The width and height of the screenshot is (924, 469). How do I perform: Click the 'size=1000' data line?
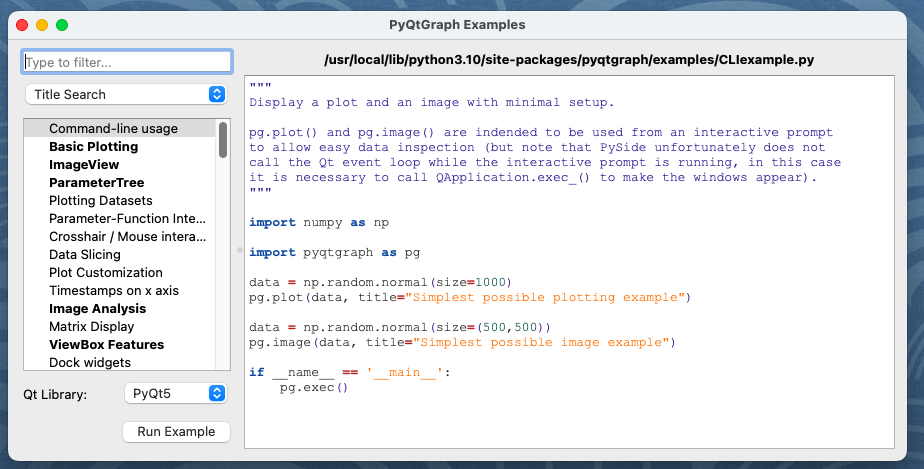pyautogui.click(x=381, y=282)
